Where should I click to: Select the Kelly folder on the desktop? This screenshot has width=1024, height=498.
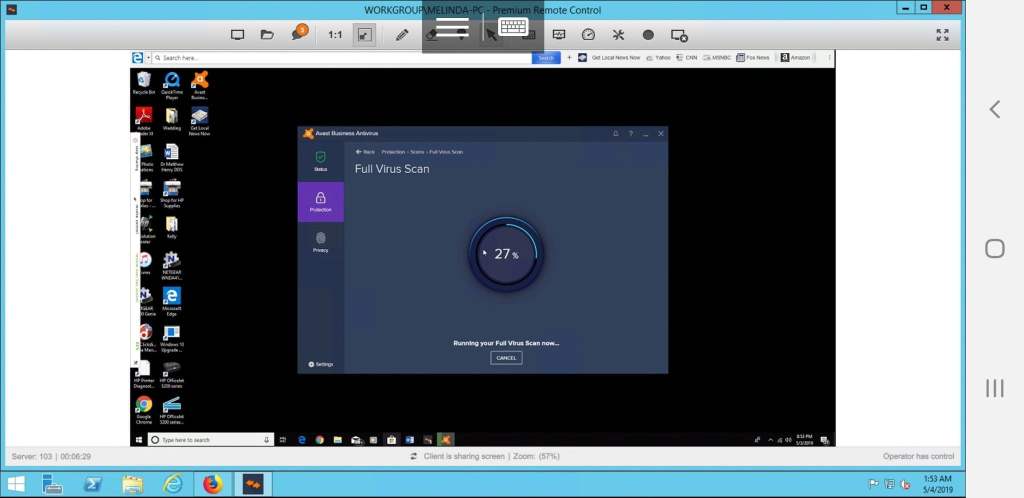pos(172,228)
